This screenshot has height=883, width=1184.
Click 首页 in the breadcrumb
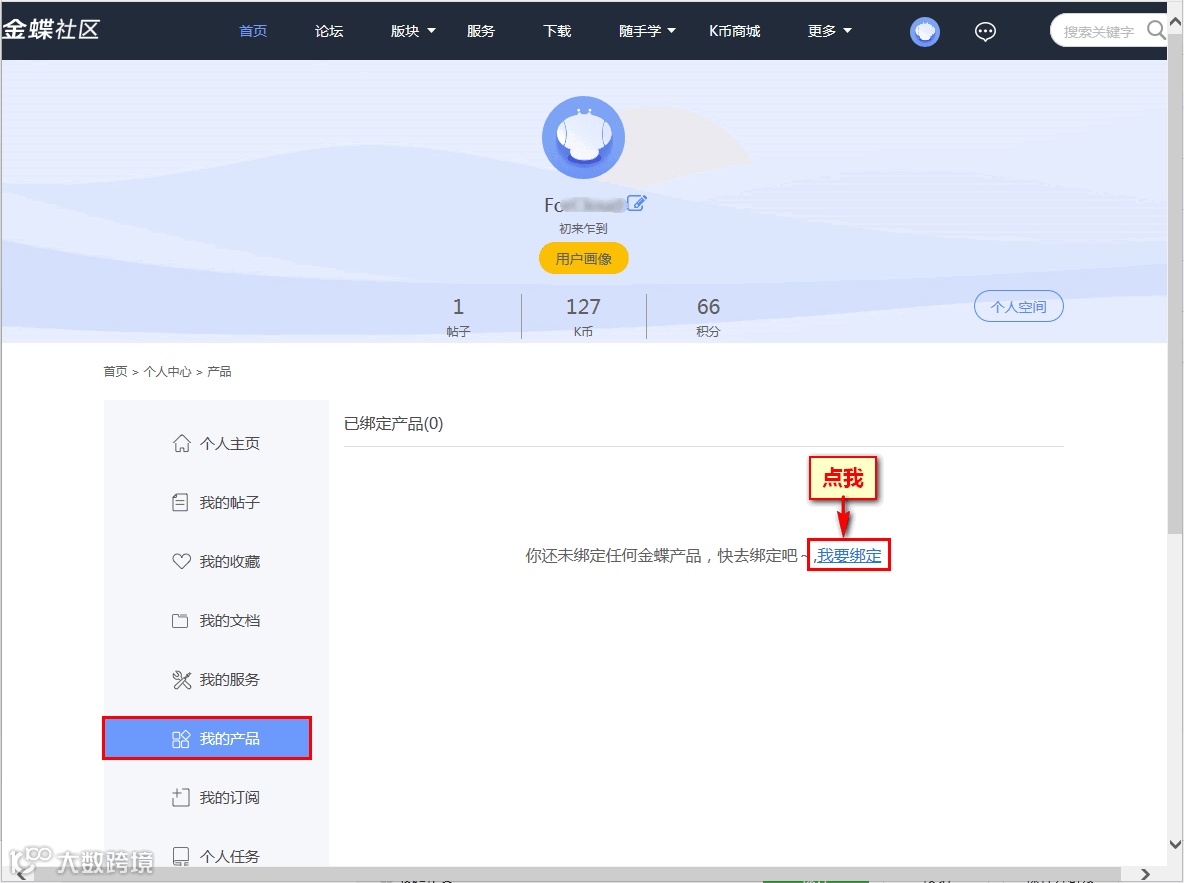click(116, 372)
